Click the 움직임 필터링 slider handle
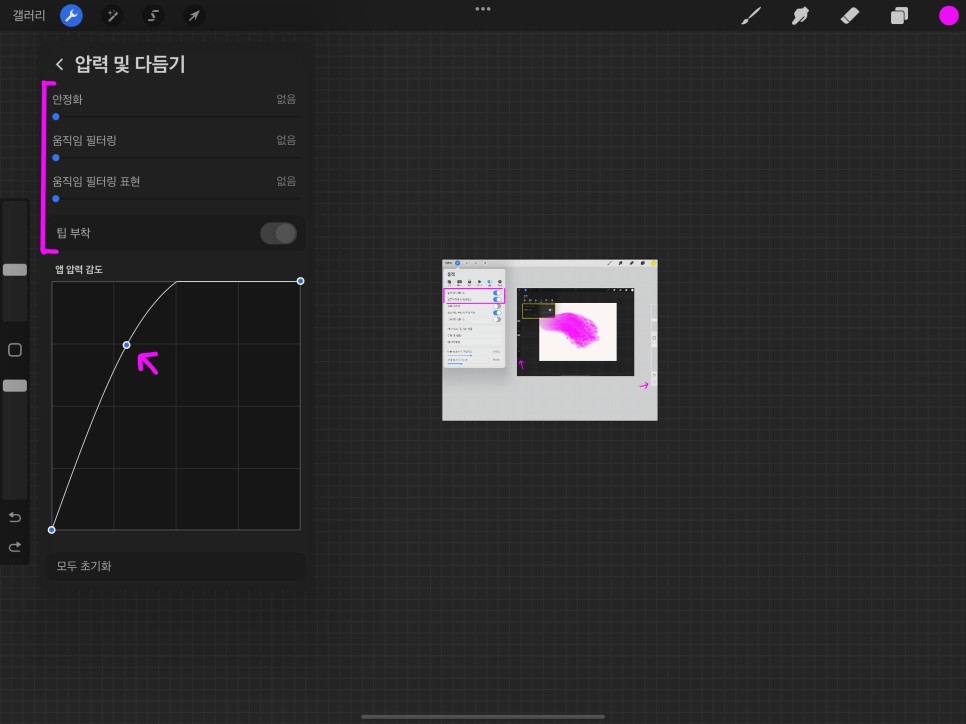The image size is (966, 724). point(56,158)
